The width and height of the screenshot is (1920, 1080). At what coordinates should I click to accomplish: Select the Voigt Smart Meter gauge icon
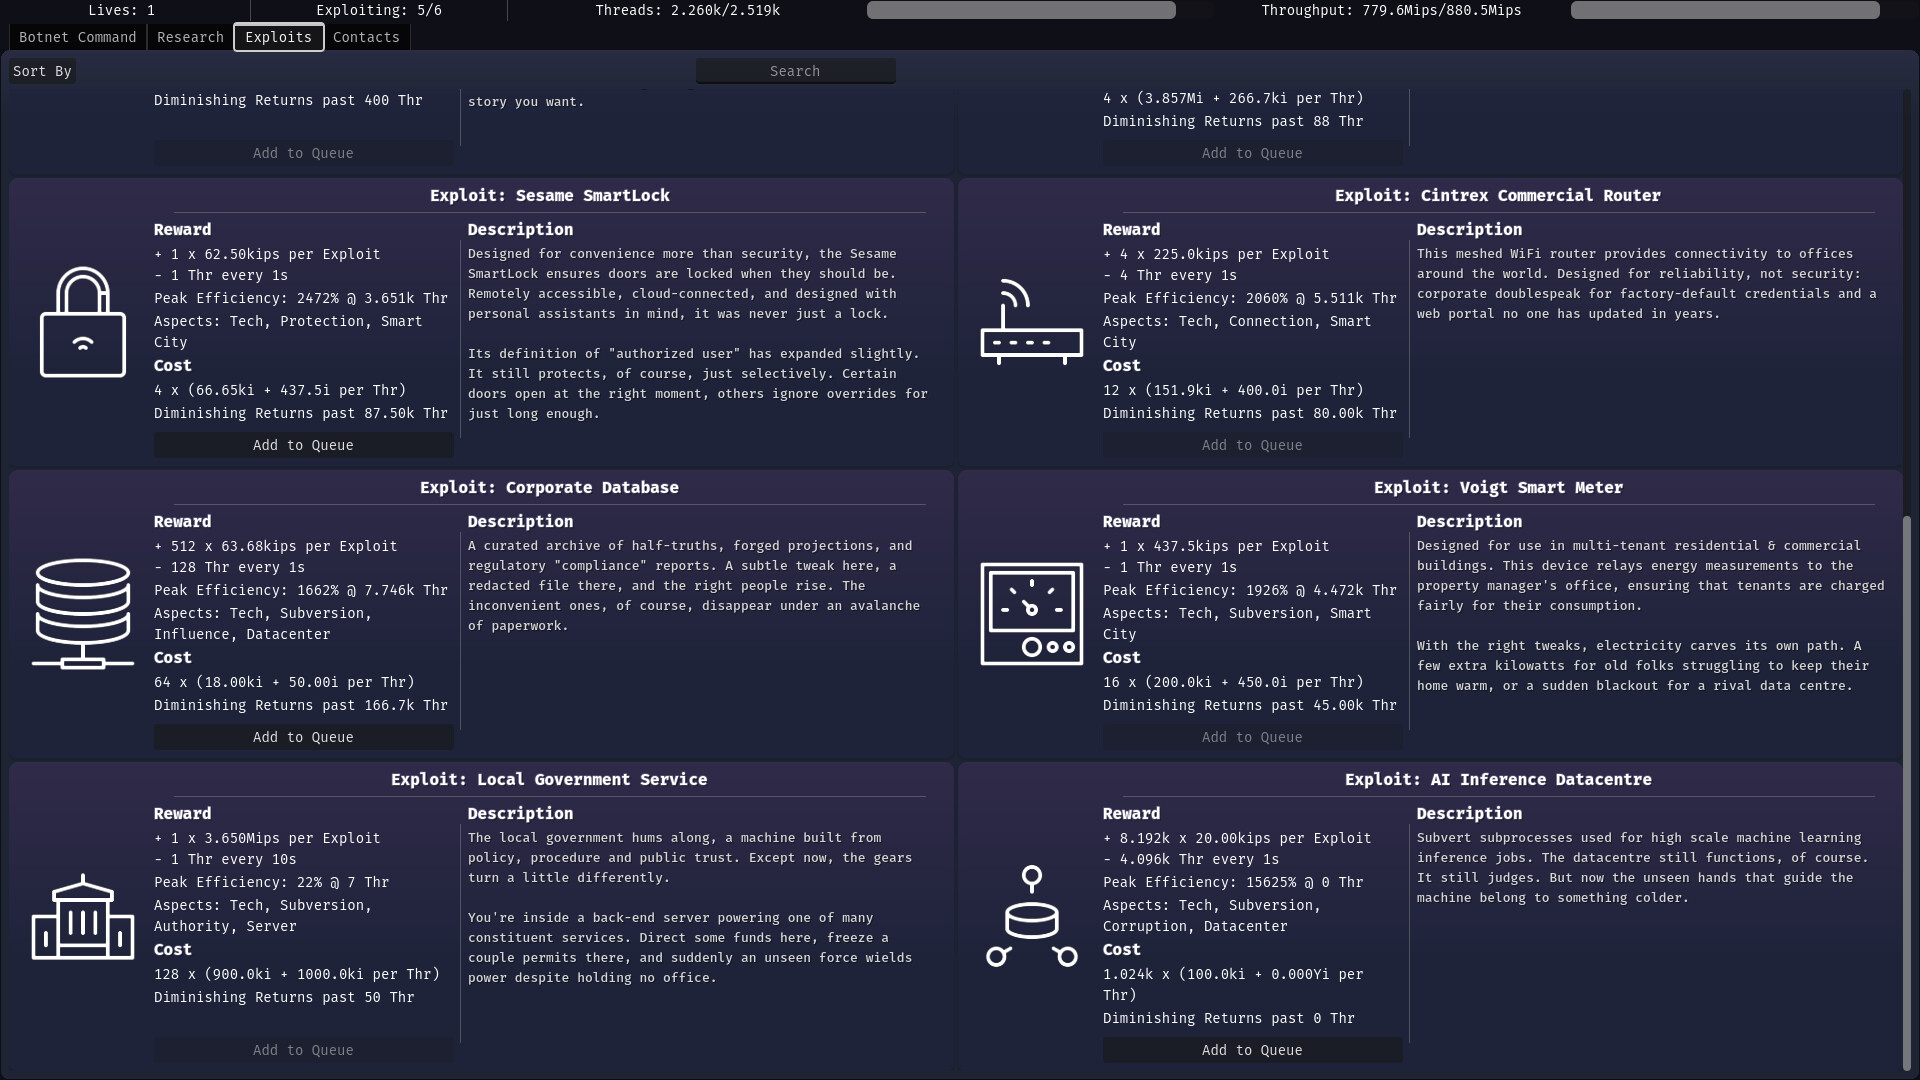[1031, 613]
